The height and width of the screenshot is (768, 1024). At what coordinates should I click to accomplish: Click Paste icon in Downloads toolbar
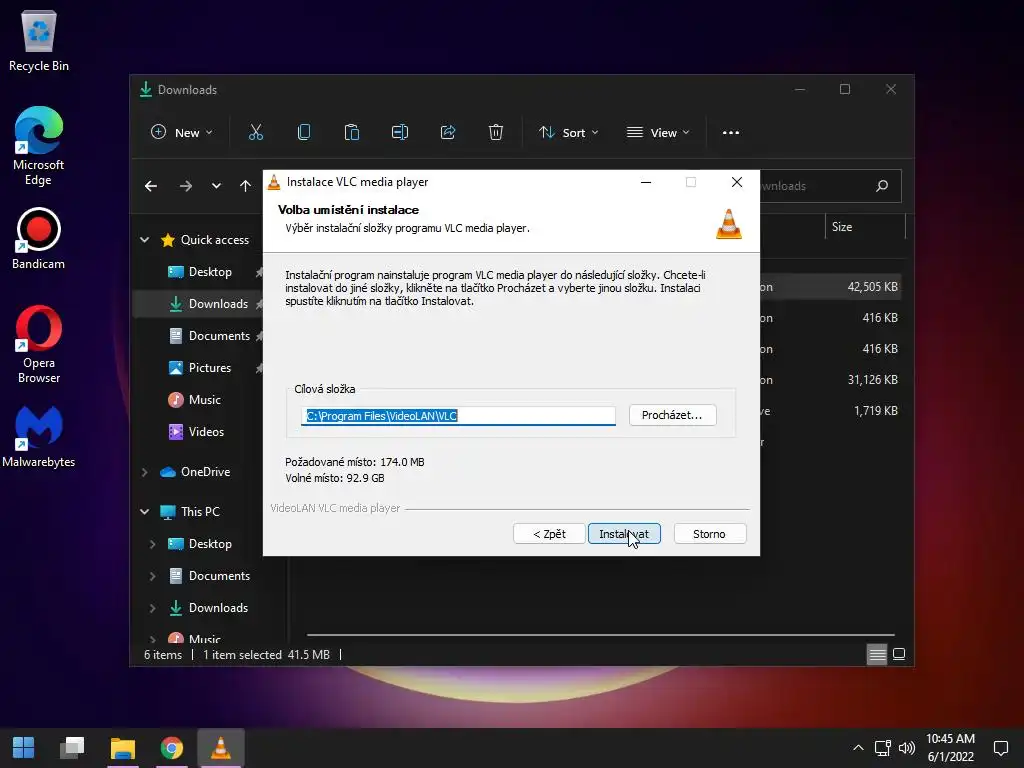pyautogui.click(x=352, y=133)
